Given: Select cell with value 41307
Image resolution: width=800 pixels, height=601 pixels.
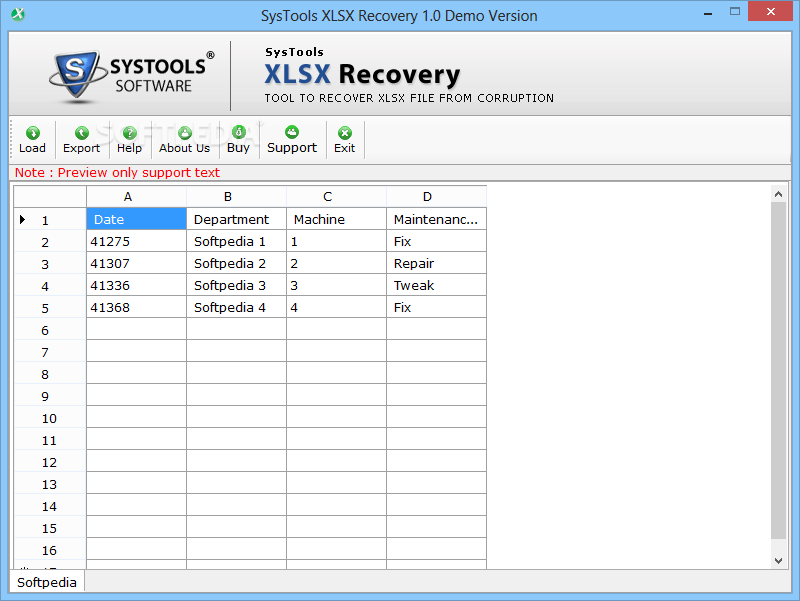Looking at the screenshot, I should pos(136,263).
